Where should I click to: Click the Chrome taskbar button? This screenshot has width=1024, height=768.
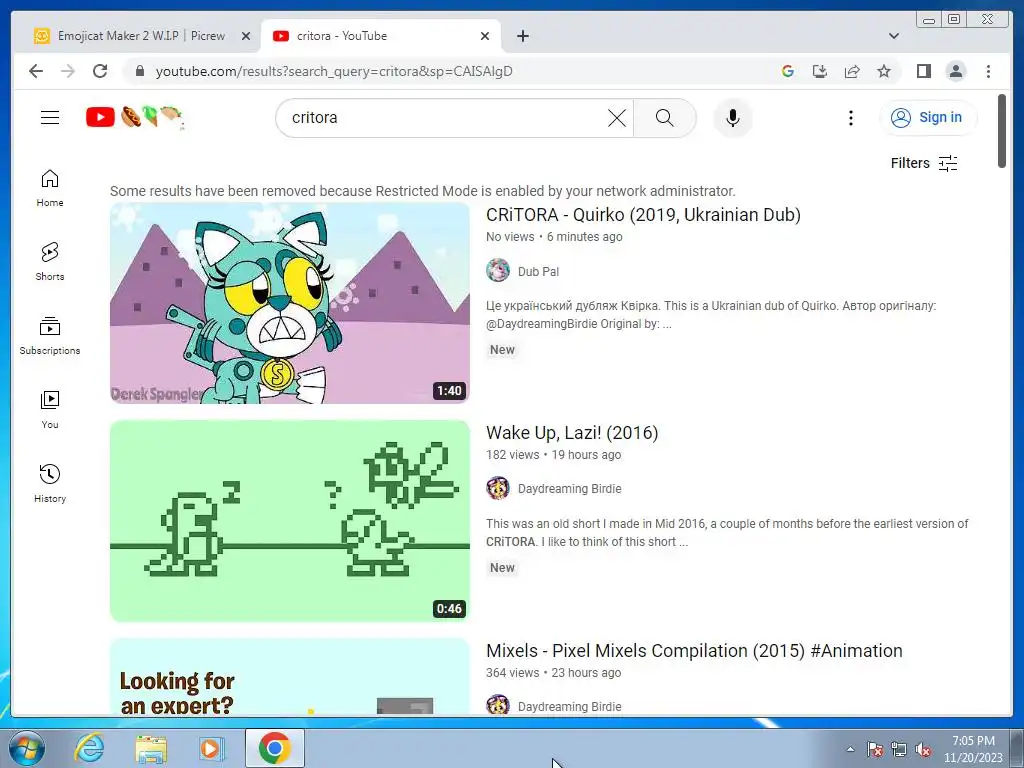click(x=275, y=748)
